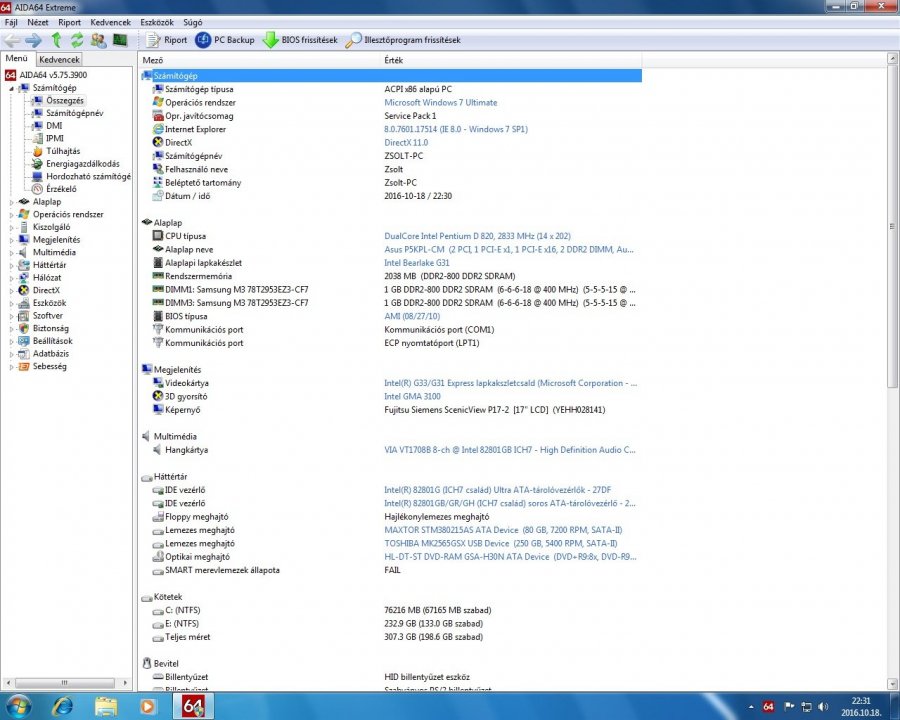Viewport: 900px width, 720px height.
Task: Open Windows Explorer from the taskbar
Action: [106, 706]
